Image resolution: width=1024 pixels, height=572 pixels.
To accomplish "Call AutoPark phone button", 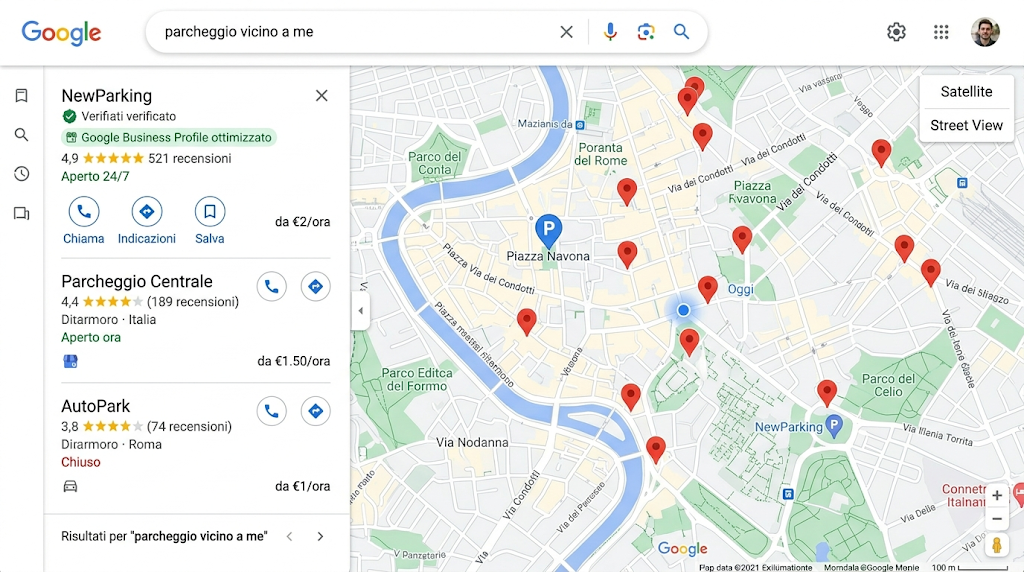I will point(272,411).
